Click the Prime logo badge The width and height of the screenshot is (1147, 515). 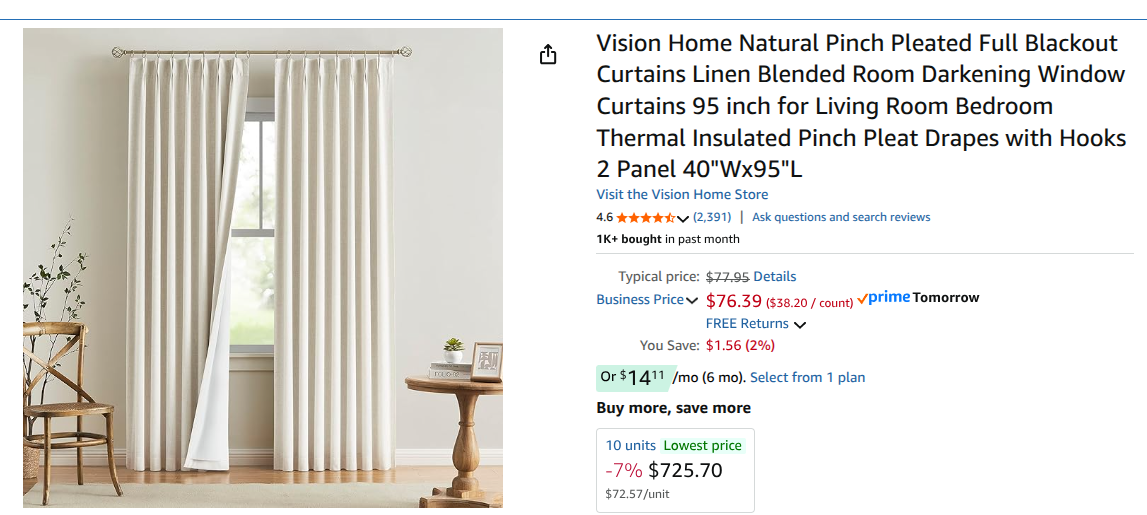(883, 298)
